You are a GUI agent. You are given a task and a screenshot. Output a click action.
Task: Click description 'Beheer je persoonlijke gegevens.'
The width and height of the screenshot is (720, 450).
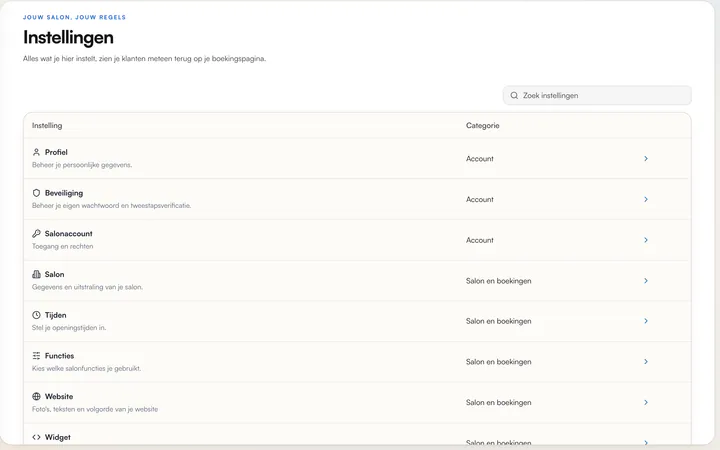click(82, 165)
